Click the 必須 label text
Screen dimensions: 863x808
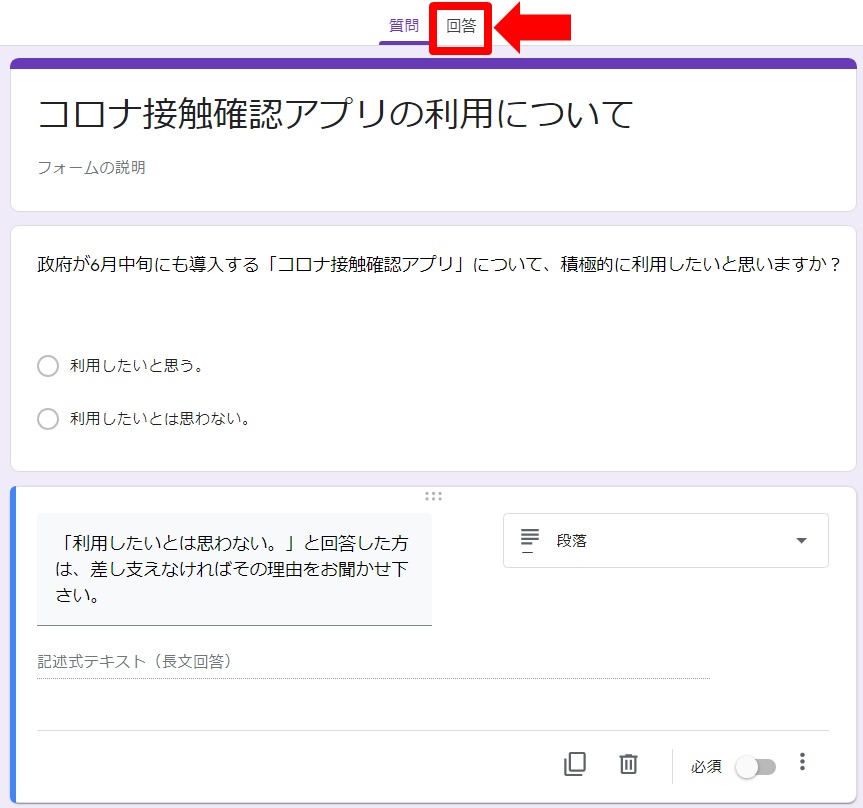(x=706, y=767)
